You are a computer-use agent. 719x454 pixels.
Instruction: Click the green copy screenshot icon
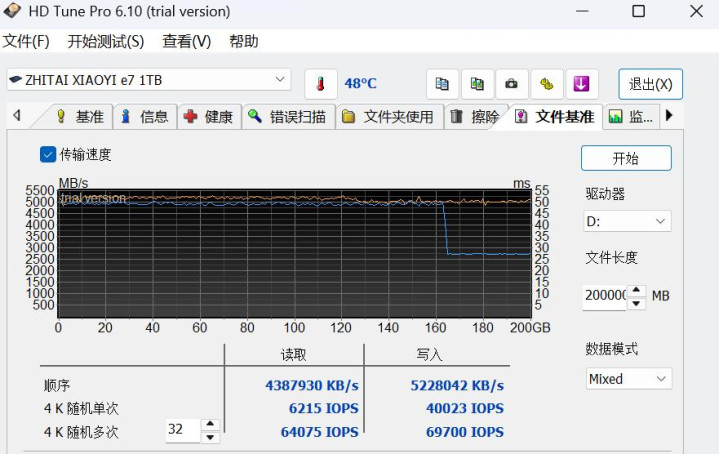[x=477, y=84]
